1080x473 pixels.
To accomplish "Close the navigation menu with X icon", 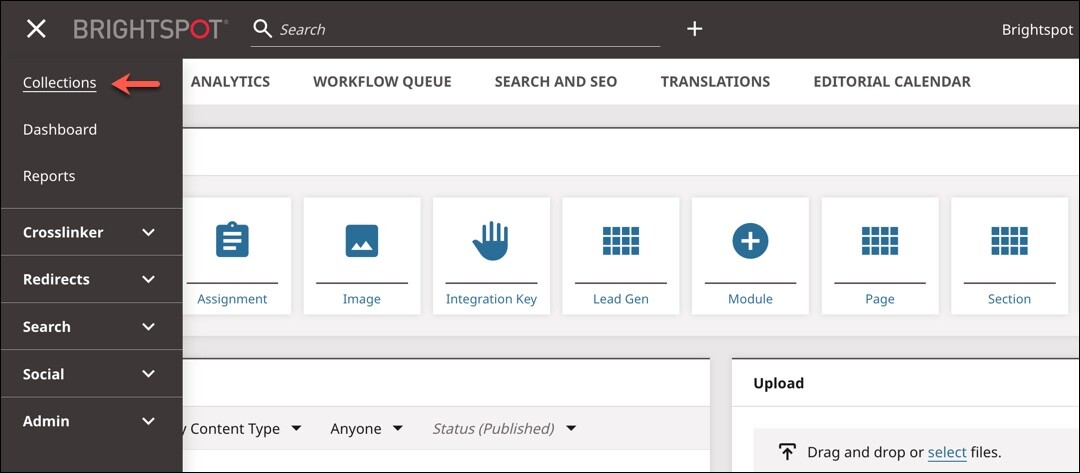I will (x=36, y=29).
